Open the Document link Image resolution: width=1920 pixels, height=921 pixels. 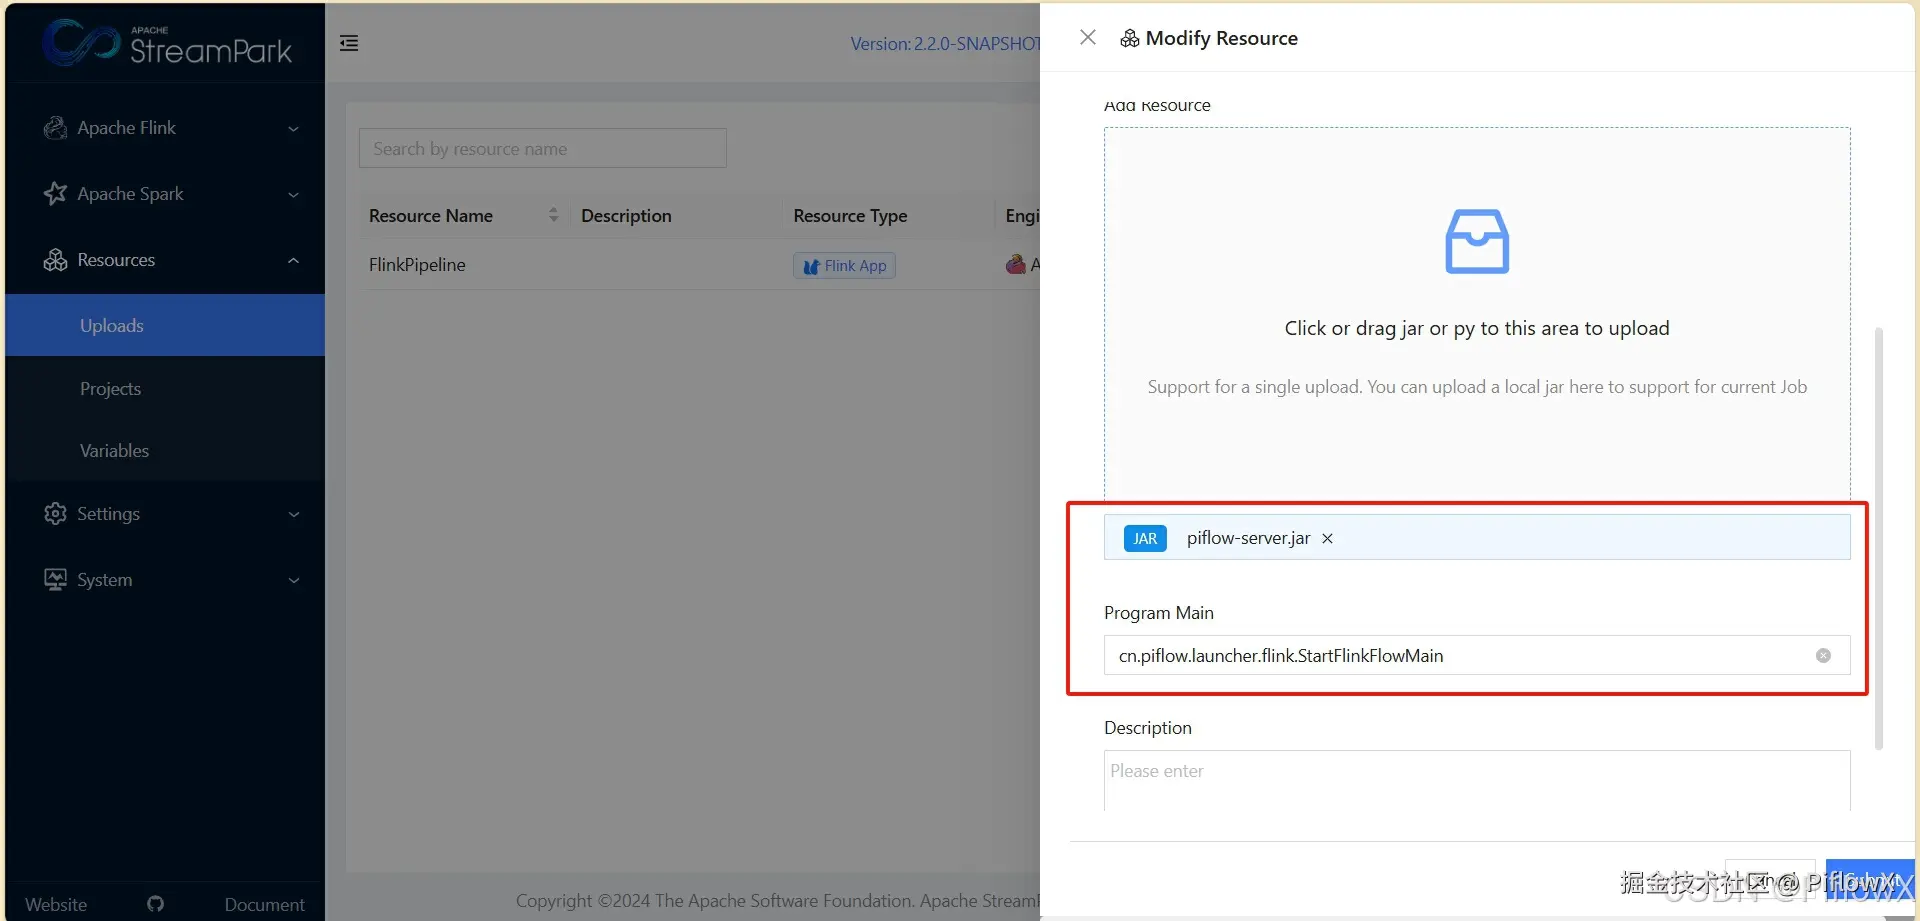coord(264,904)
